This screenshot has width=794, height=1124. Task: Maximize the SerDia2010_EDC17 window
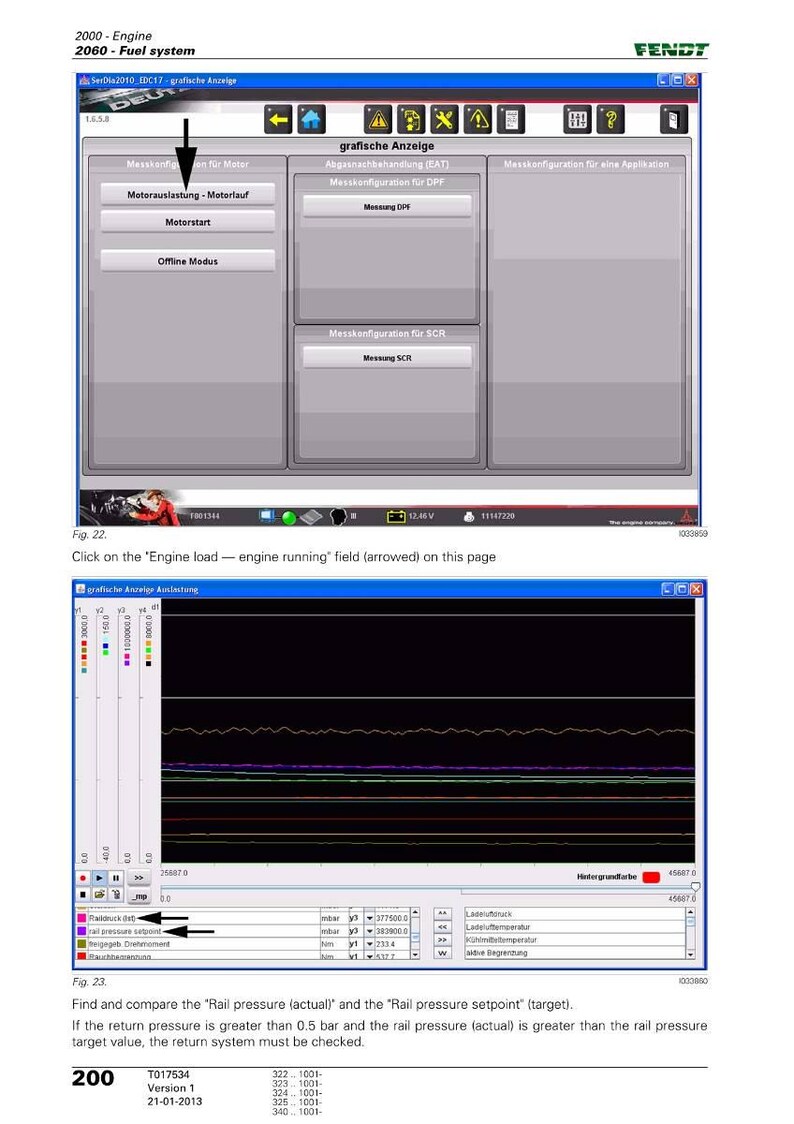pyautogui.click(x=678, y=80)
